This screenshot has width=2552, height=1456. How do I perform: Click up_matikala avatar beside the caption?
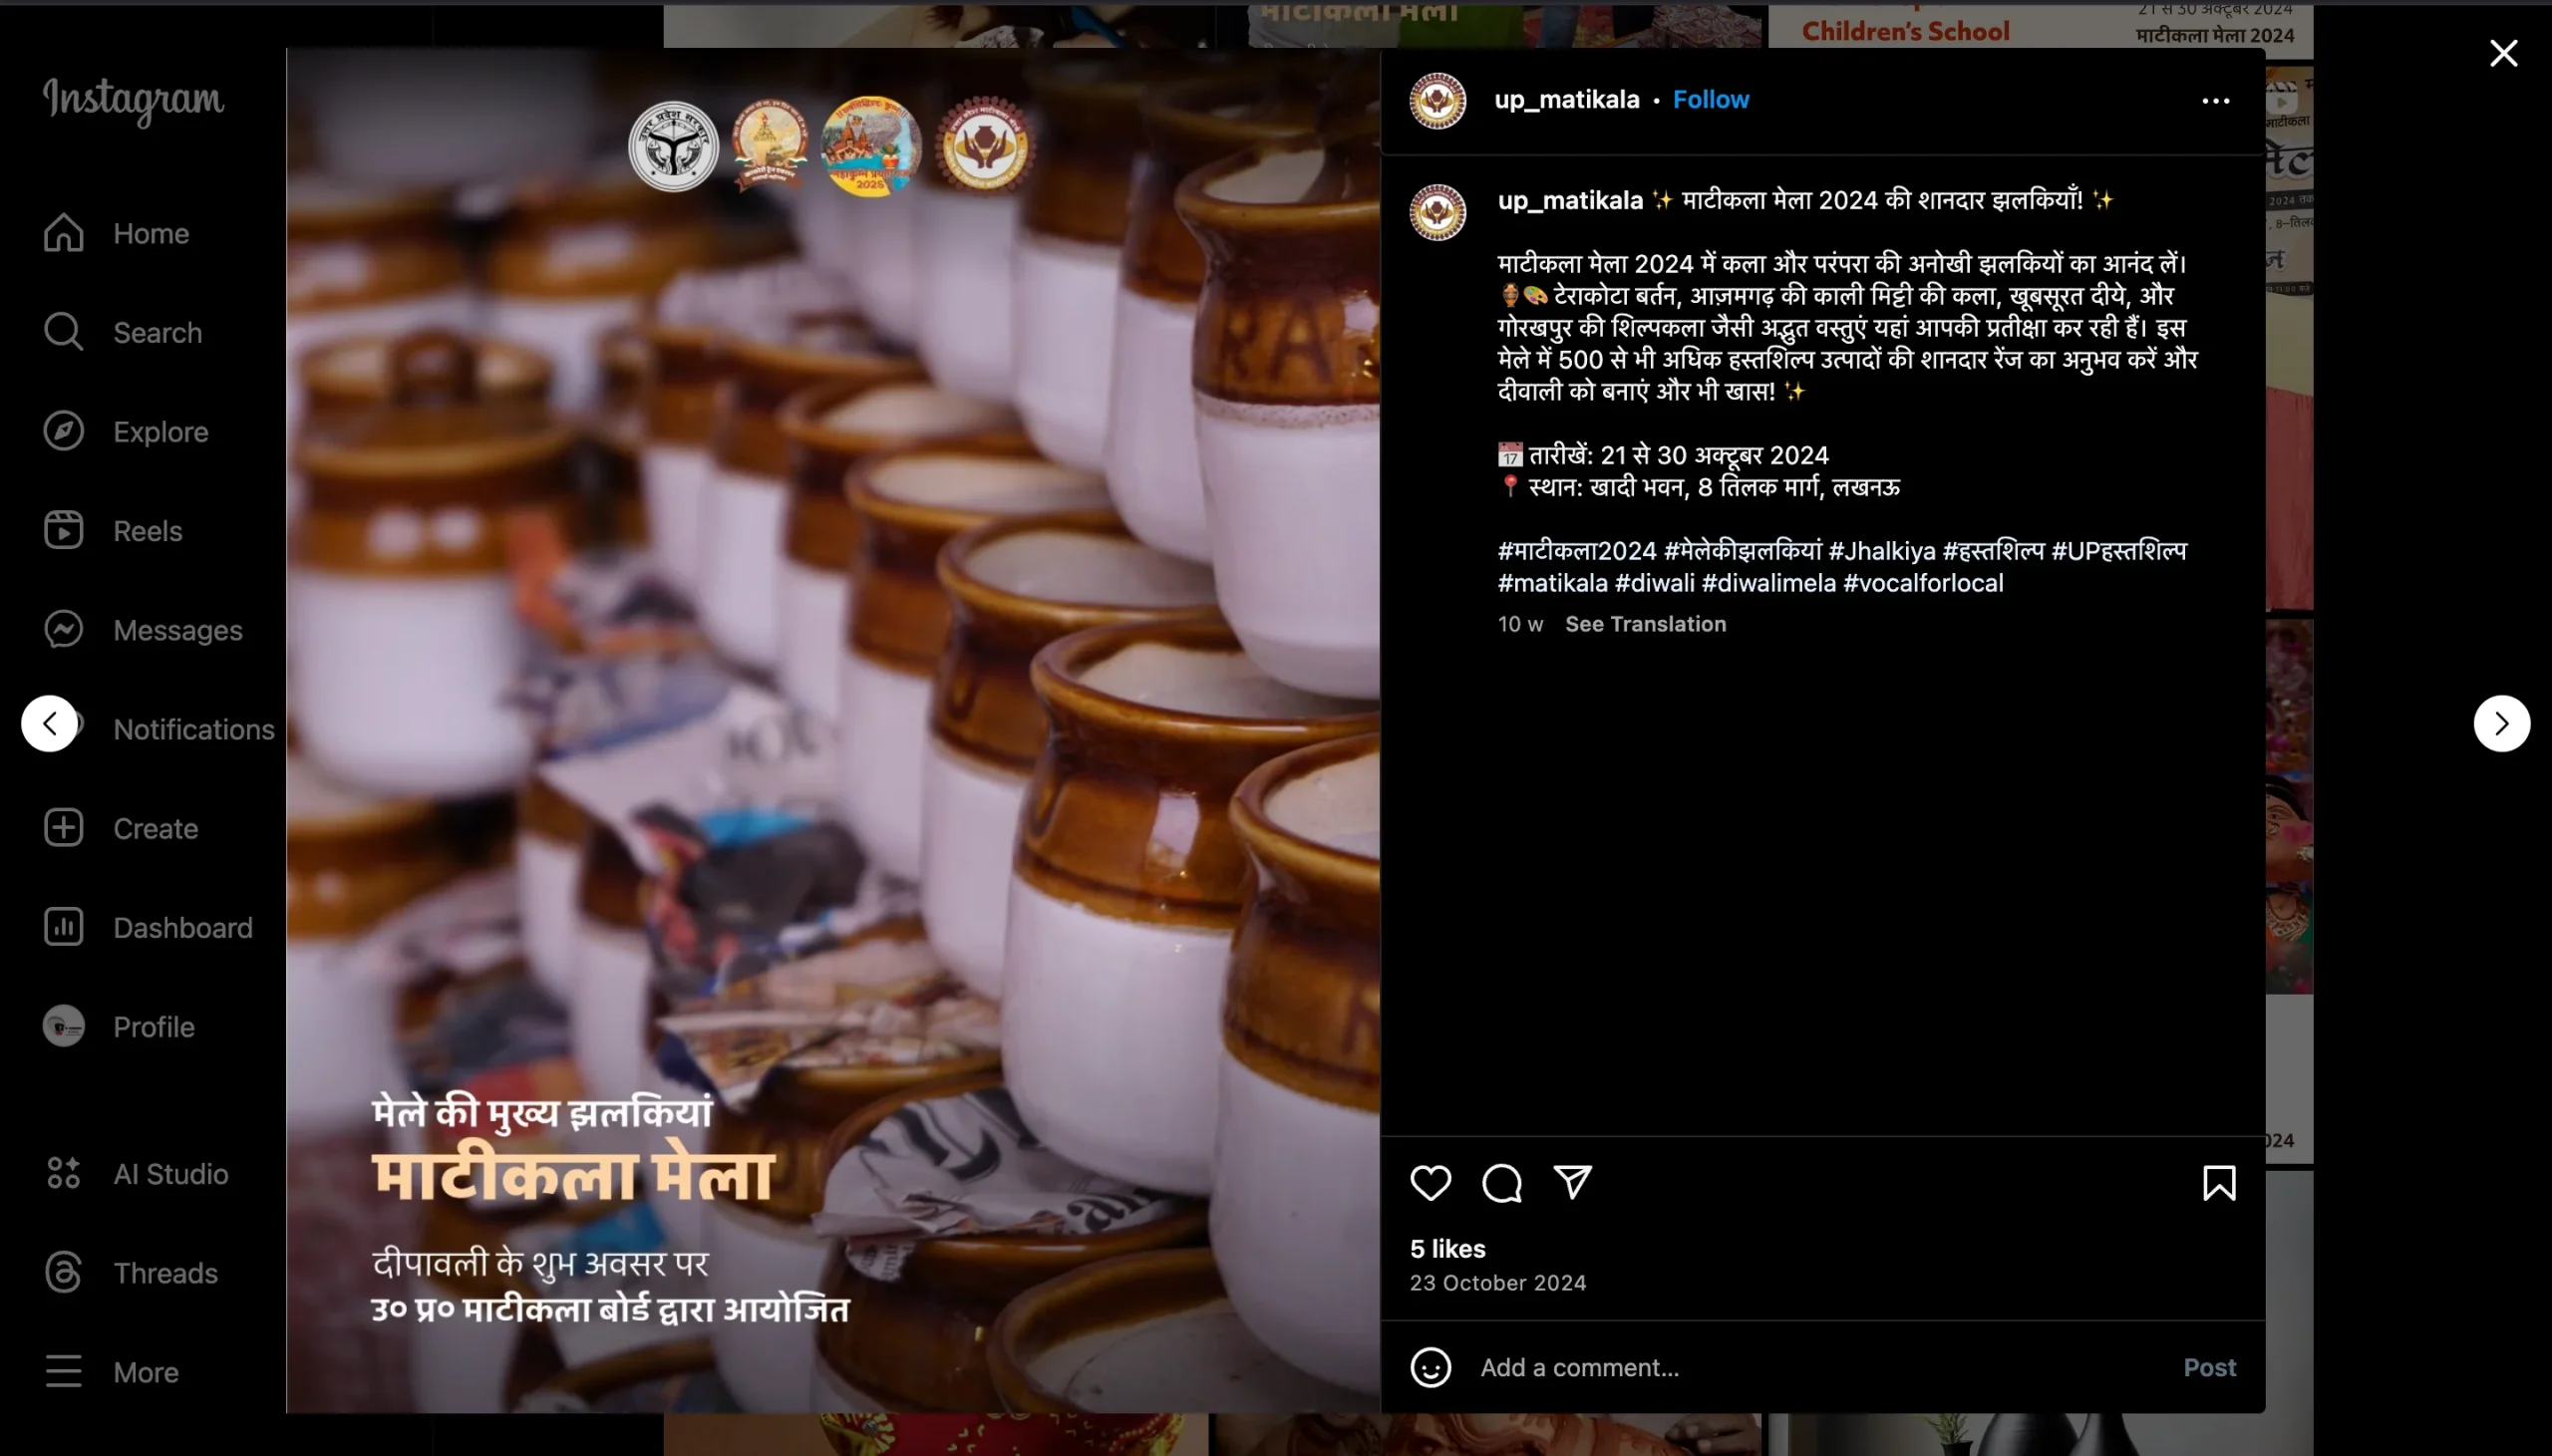1438,212
